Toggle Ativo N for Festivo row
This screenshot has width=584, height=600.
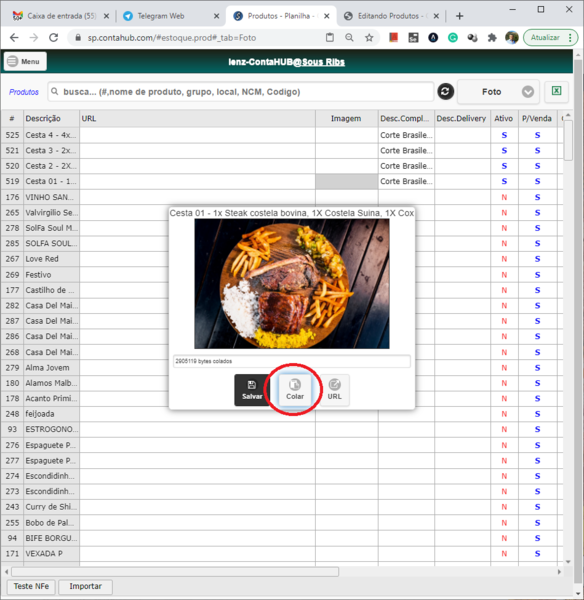point(504,275)
